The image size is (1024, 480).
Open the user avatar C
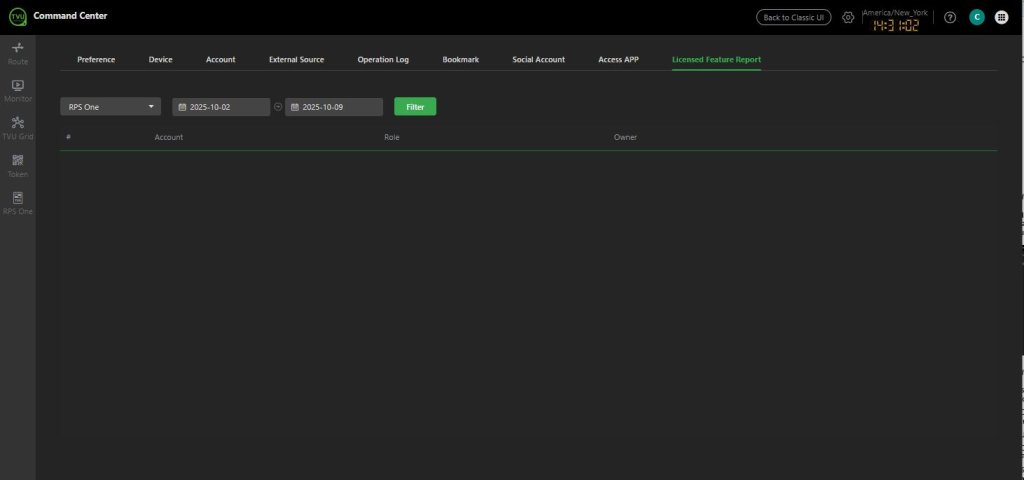(976, 18)
